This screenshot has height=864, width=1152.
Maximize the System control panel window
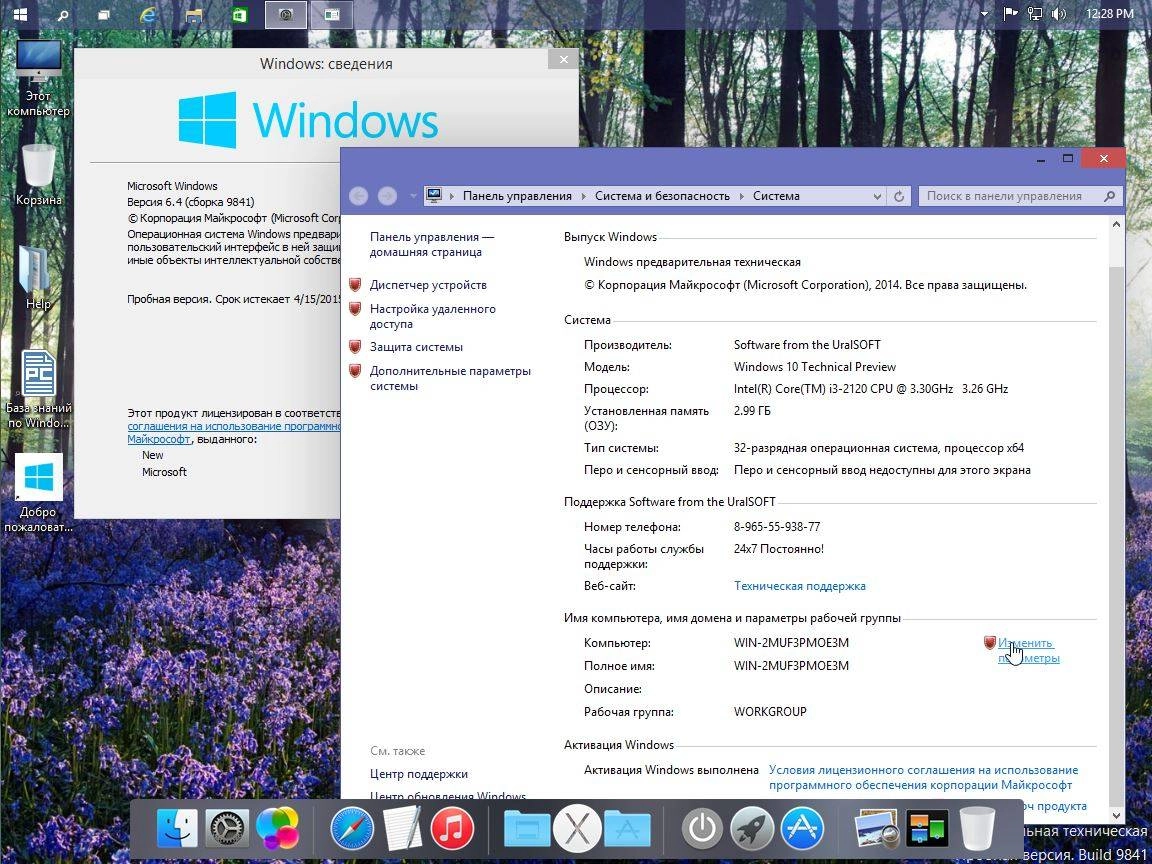click(1068, 158)
